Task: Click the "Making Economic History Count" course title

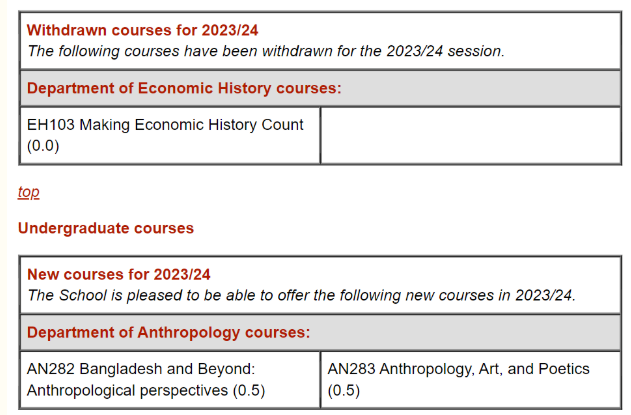Action: (193, 125)
